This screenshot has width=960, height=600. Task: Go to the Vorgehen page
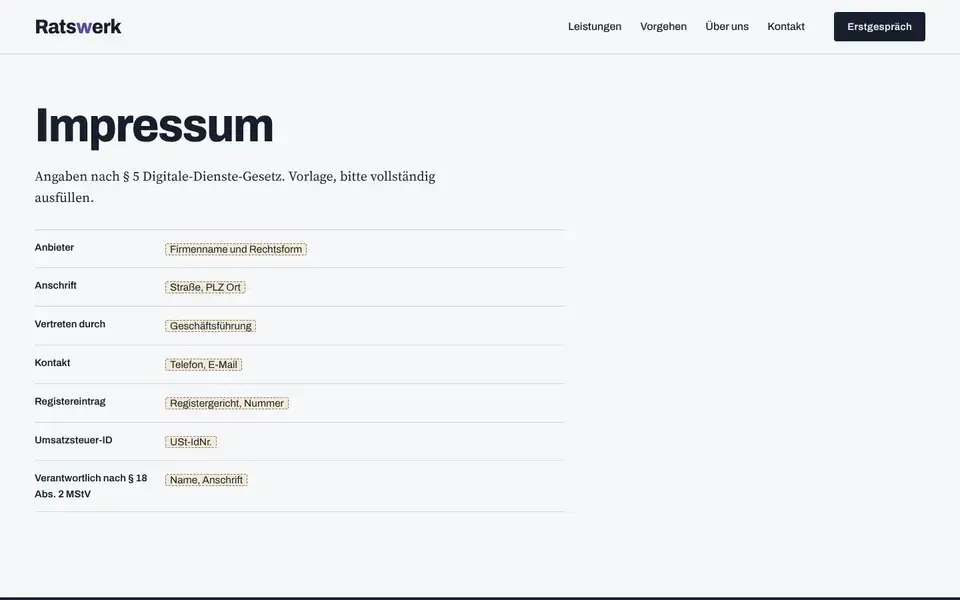(663, 26)
